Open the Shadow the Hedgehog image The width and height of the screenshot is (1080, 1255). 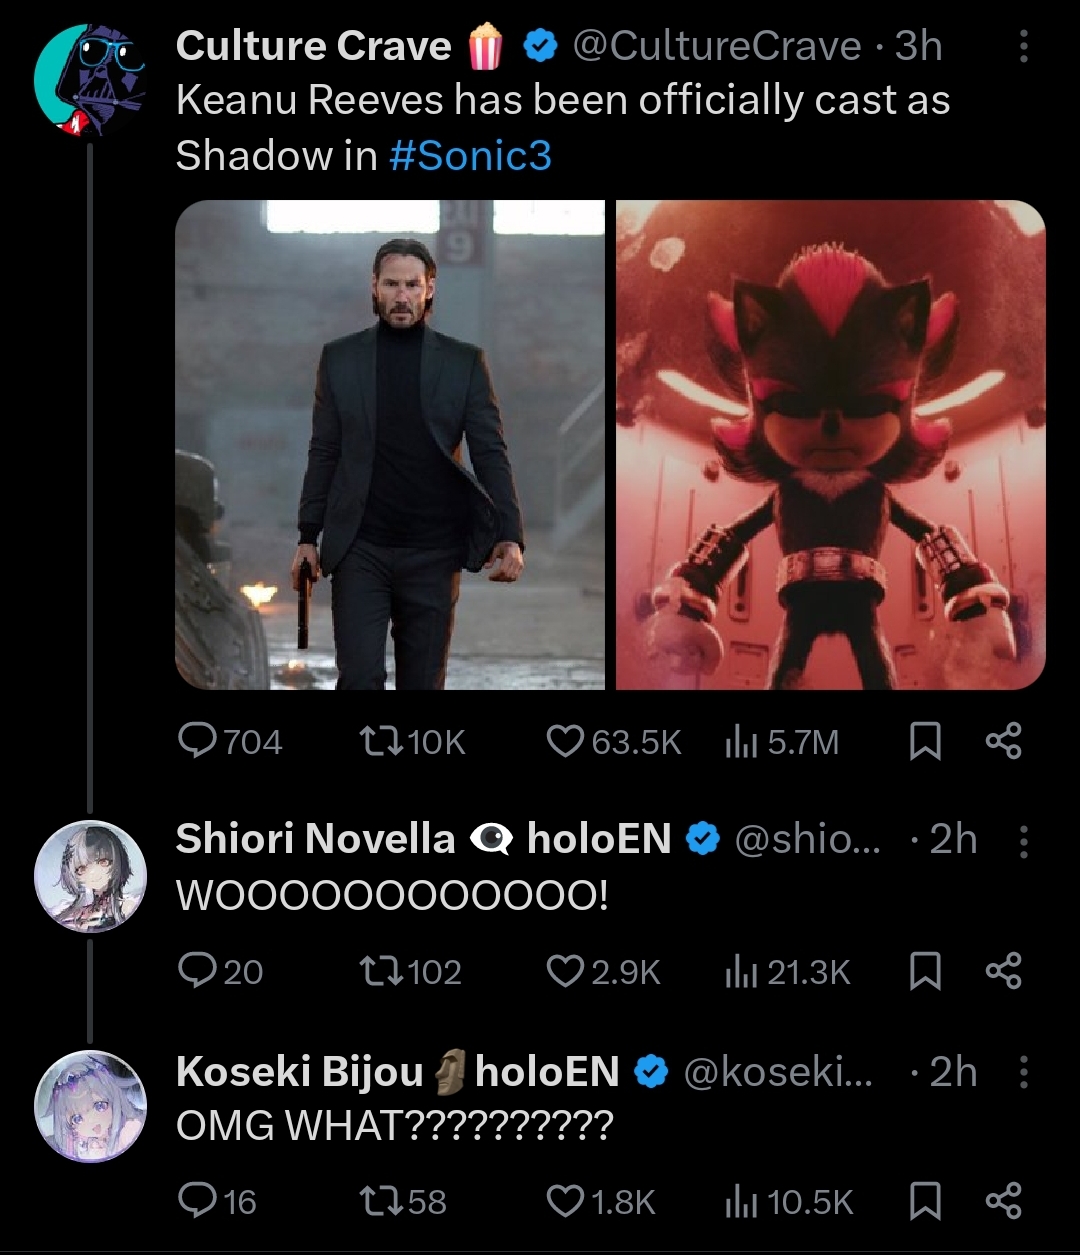click(830, 445)
